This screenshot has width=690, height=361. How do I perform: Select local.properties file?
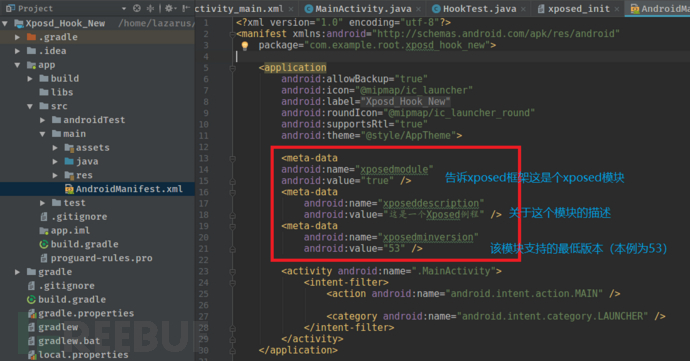point(83,355)
